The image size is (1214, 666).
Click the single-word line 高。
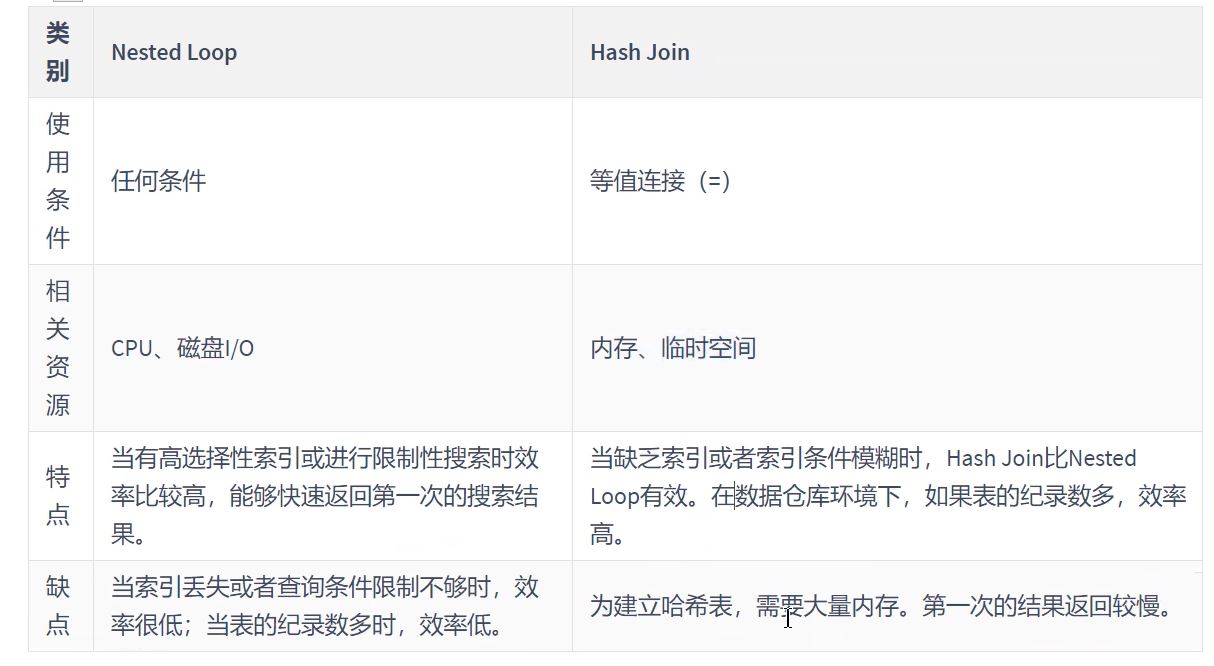[607, 534]
